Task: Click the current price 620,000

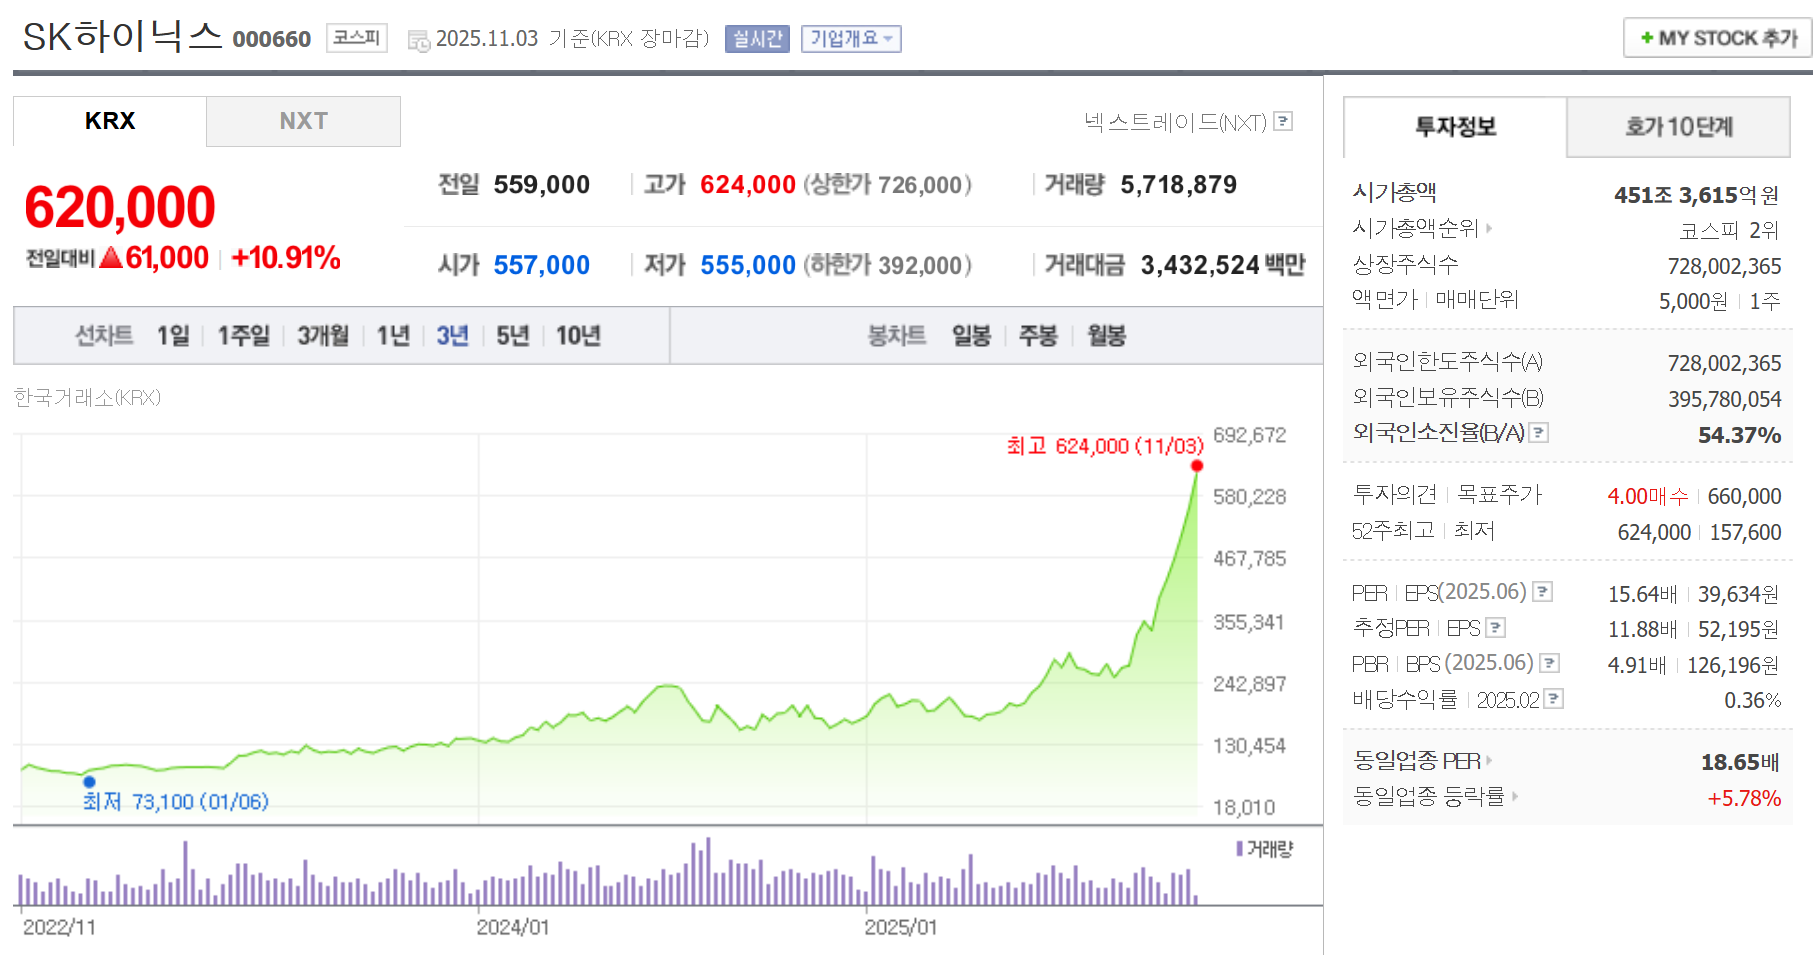Action: pyautogui.click(x=119, y=208)
